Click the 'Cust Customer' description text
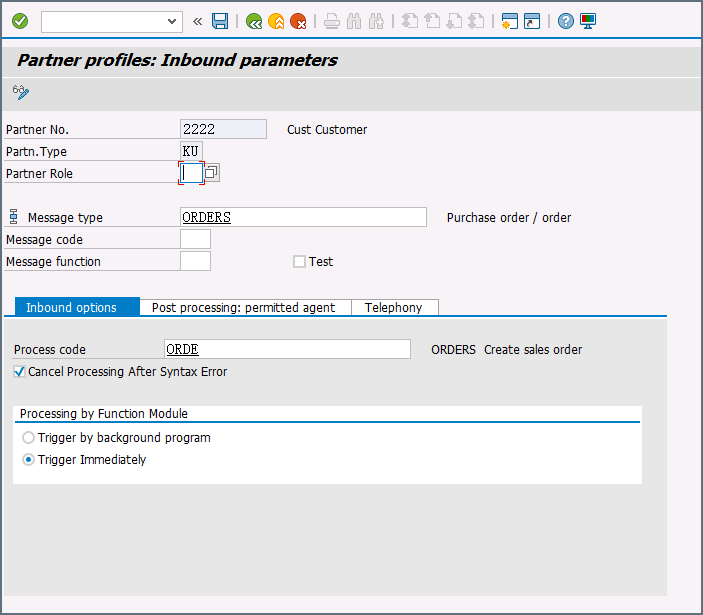This screenshot has width=703, height=615. (x=327, y=130)
